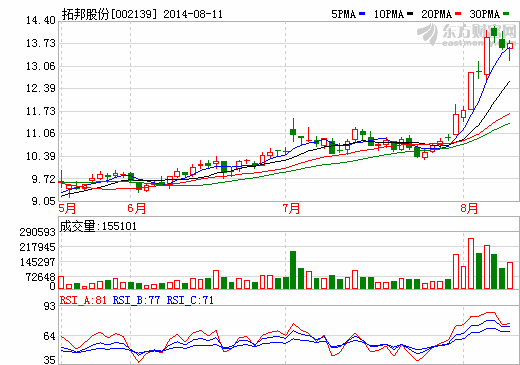Viewport: 520px width, 365px height.
Task: Click the green 30PMA legend color marker
Action: 506,14
